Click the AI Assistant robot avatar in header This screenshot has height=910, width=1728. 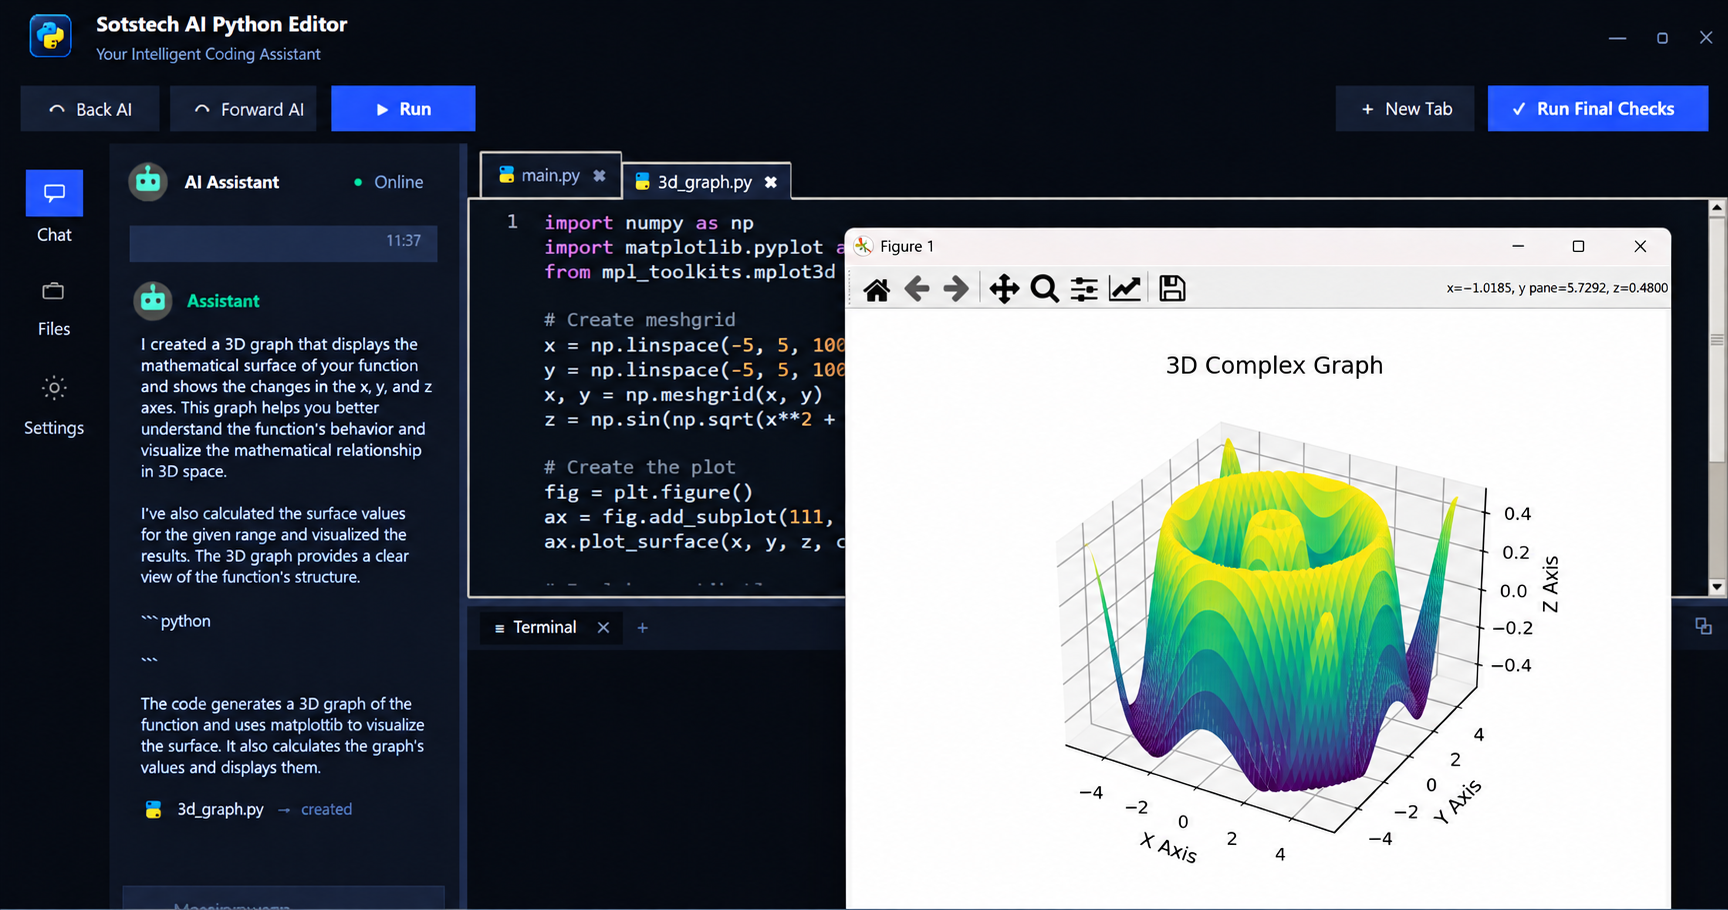tap(148, 181)
